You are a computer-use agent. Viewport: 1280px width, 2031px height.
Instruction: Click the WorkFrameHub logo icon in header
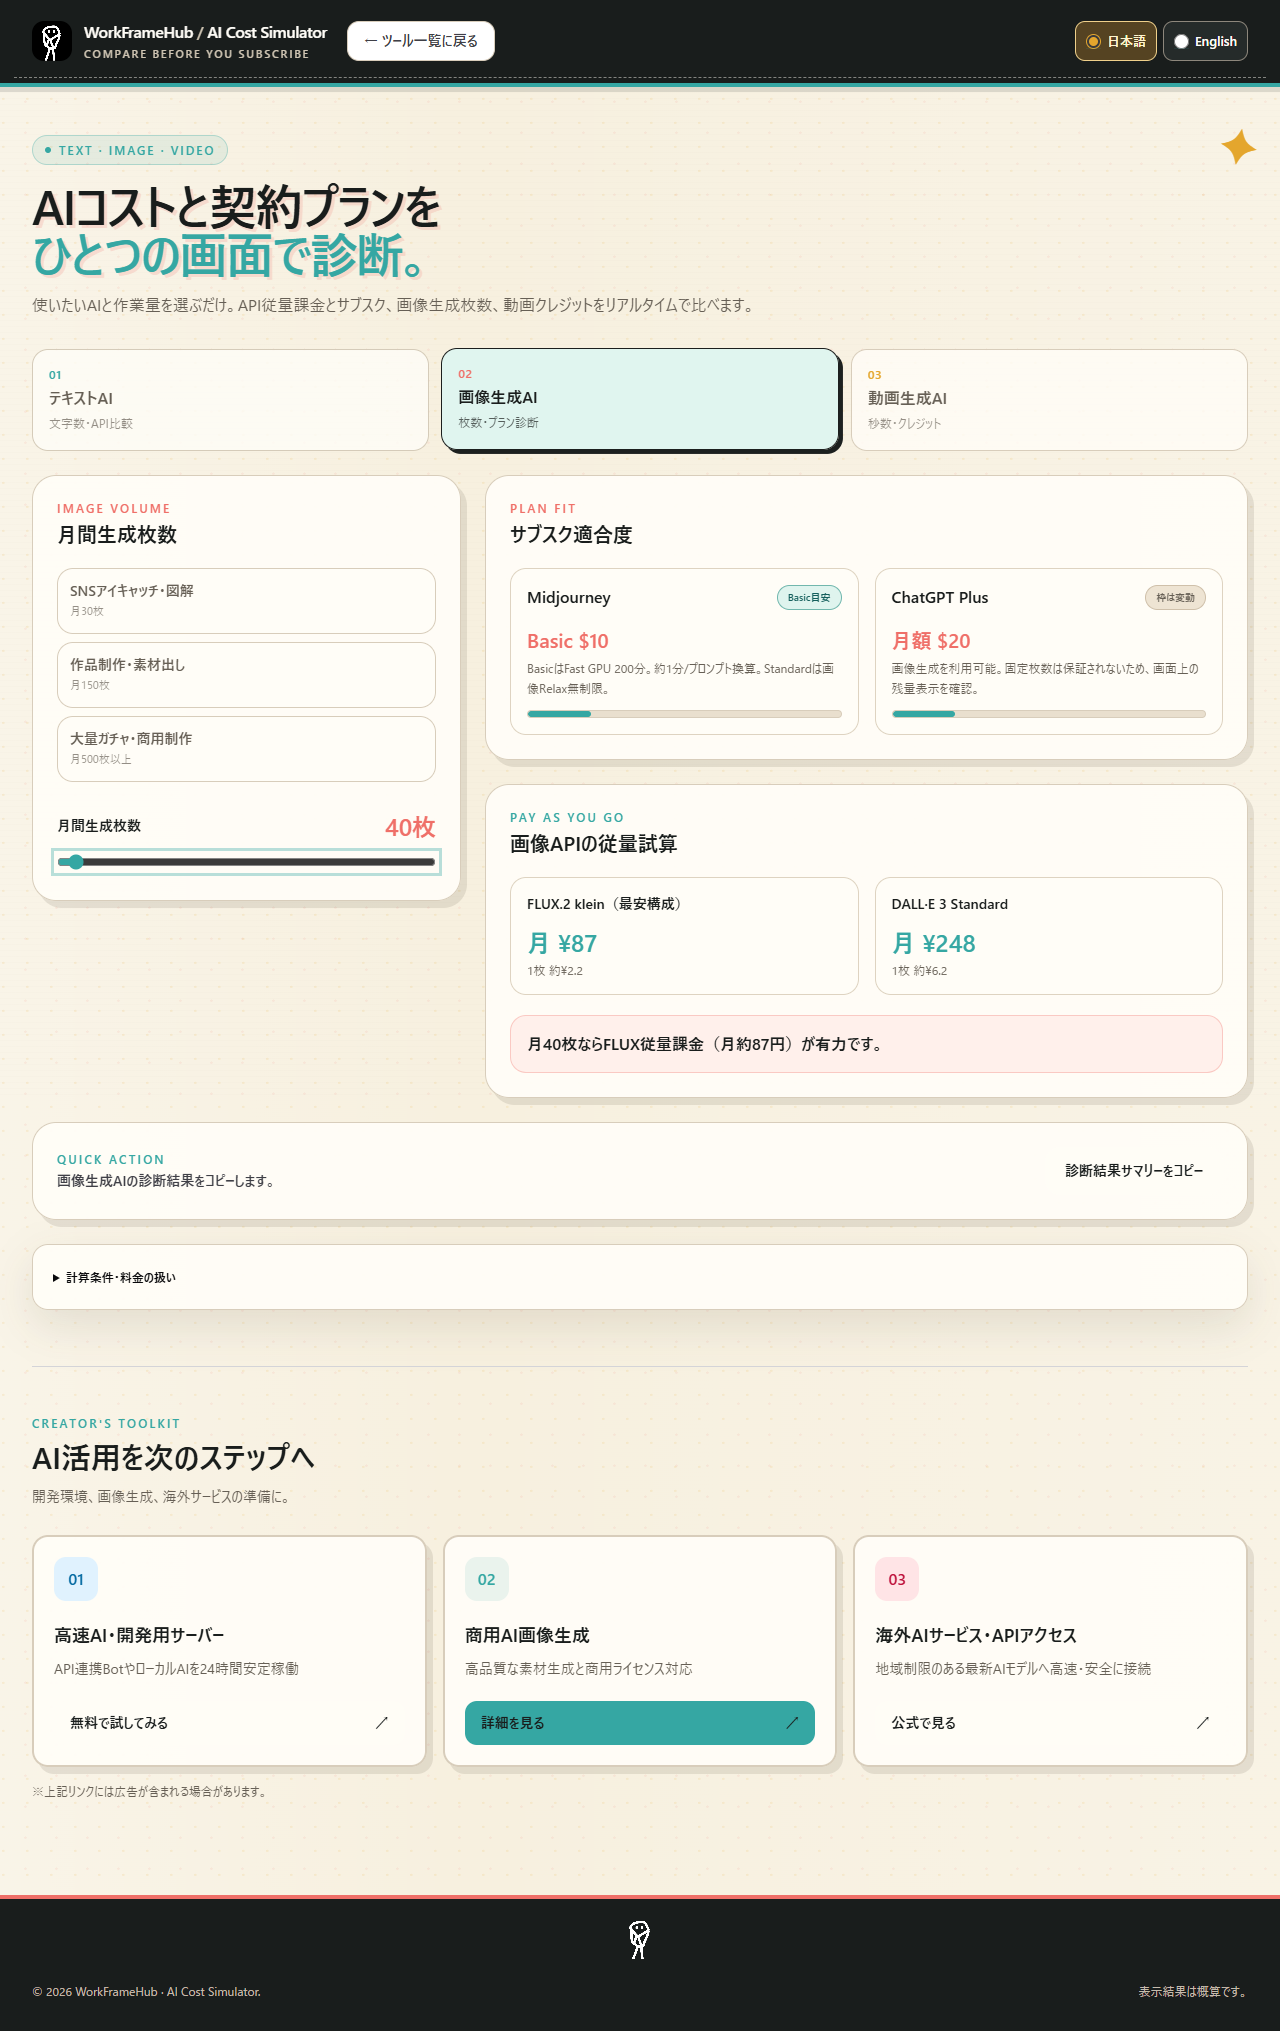52,41
